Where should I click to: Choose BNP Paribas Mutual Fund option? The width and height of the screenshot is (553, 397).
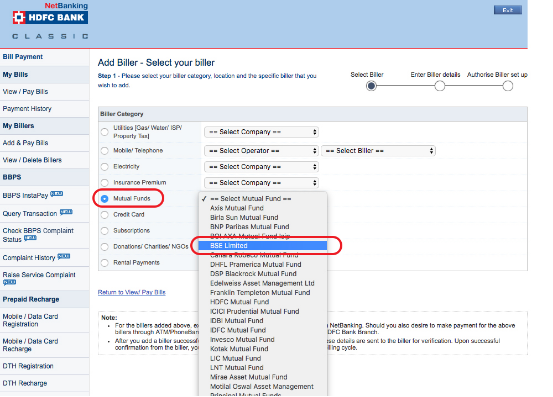tap(263, 227)
